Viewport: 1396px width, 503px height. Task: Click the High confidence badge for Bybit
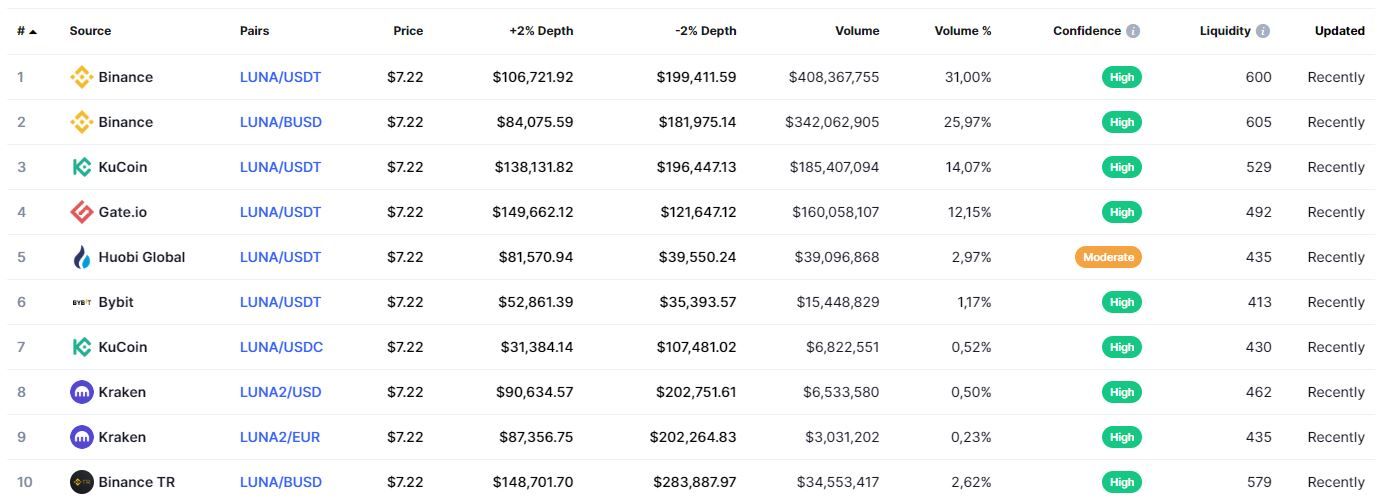tap(1122, 302)
